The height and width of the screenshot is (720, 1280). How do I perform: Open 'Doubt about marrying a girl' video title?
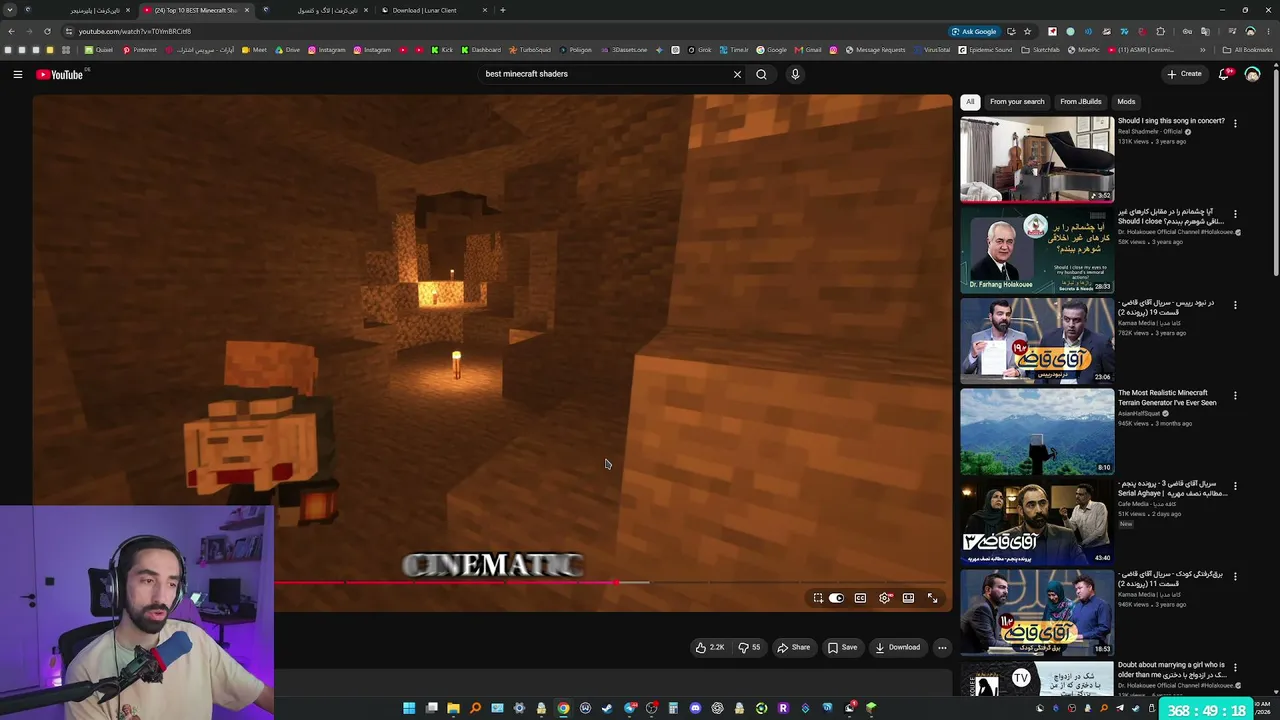point(1171,669)
